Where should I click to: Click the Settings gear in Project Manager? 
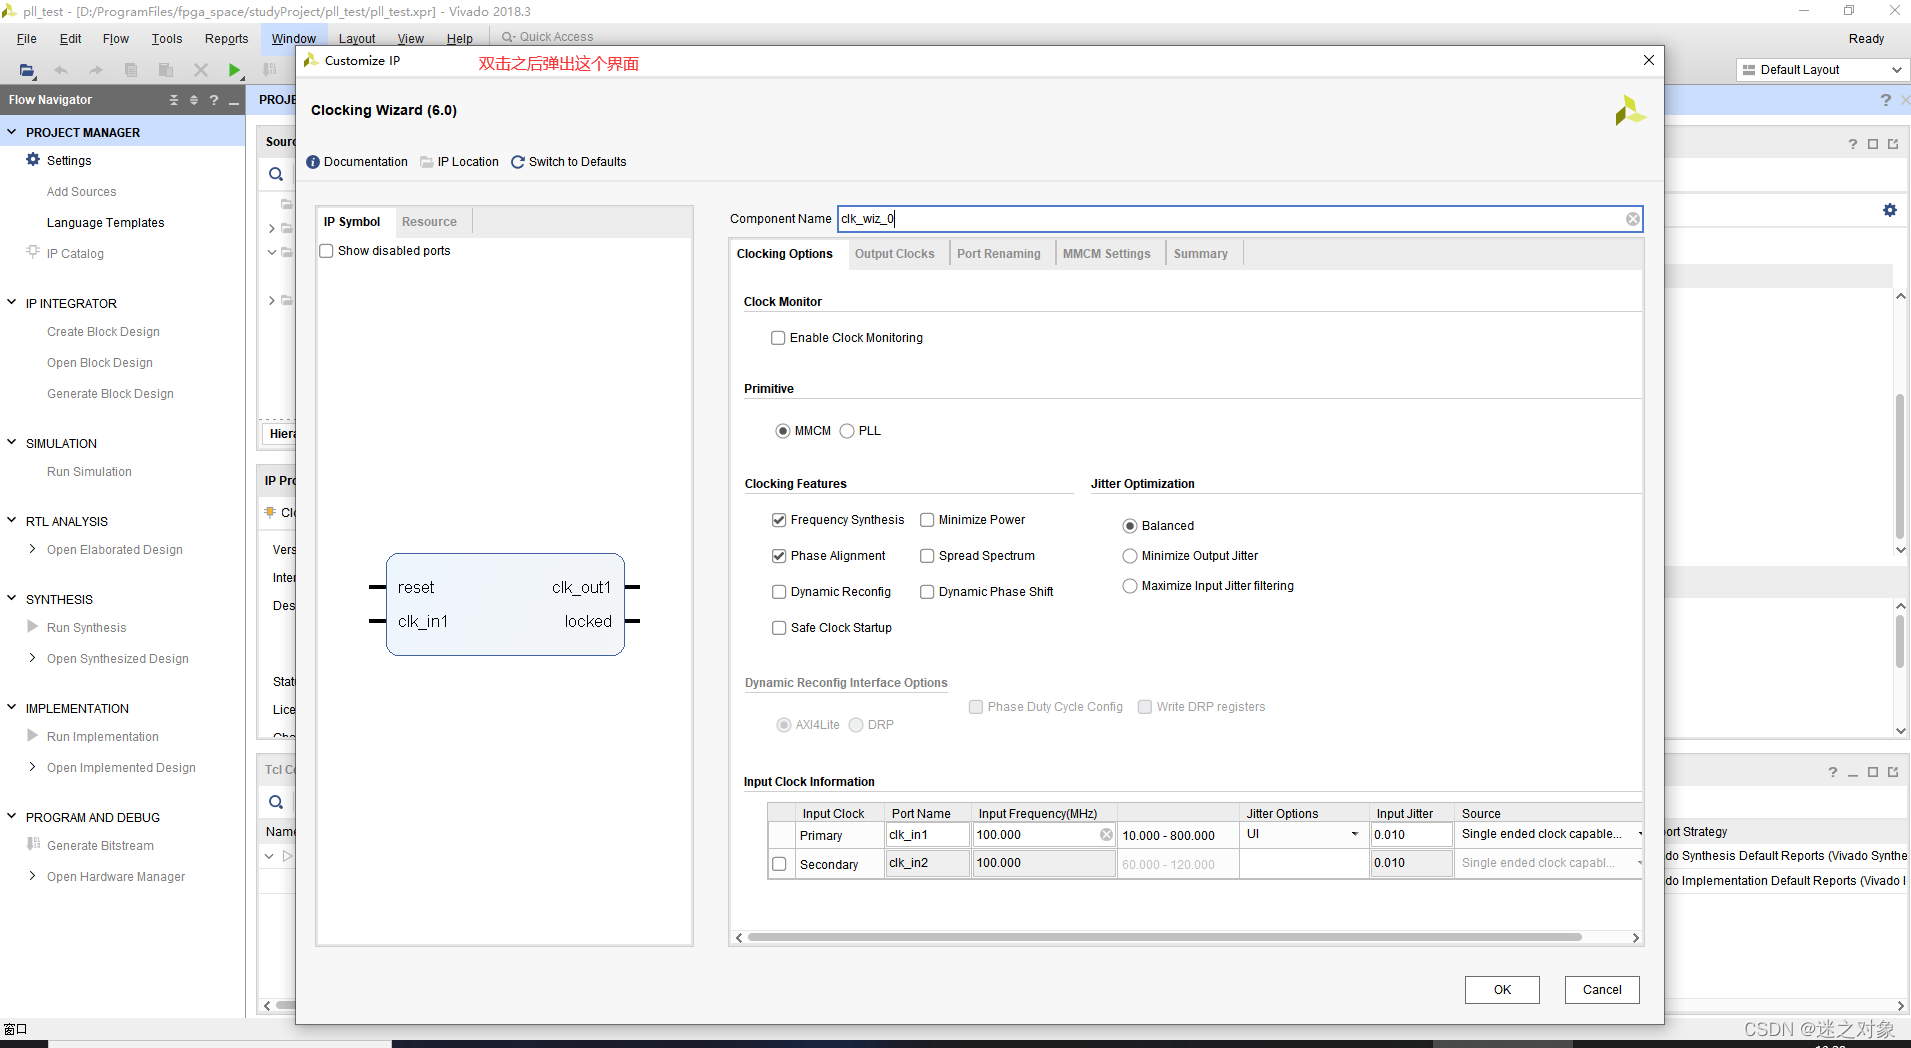click(x=33, y=160)
